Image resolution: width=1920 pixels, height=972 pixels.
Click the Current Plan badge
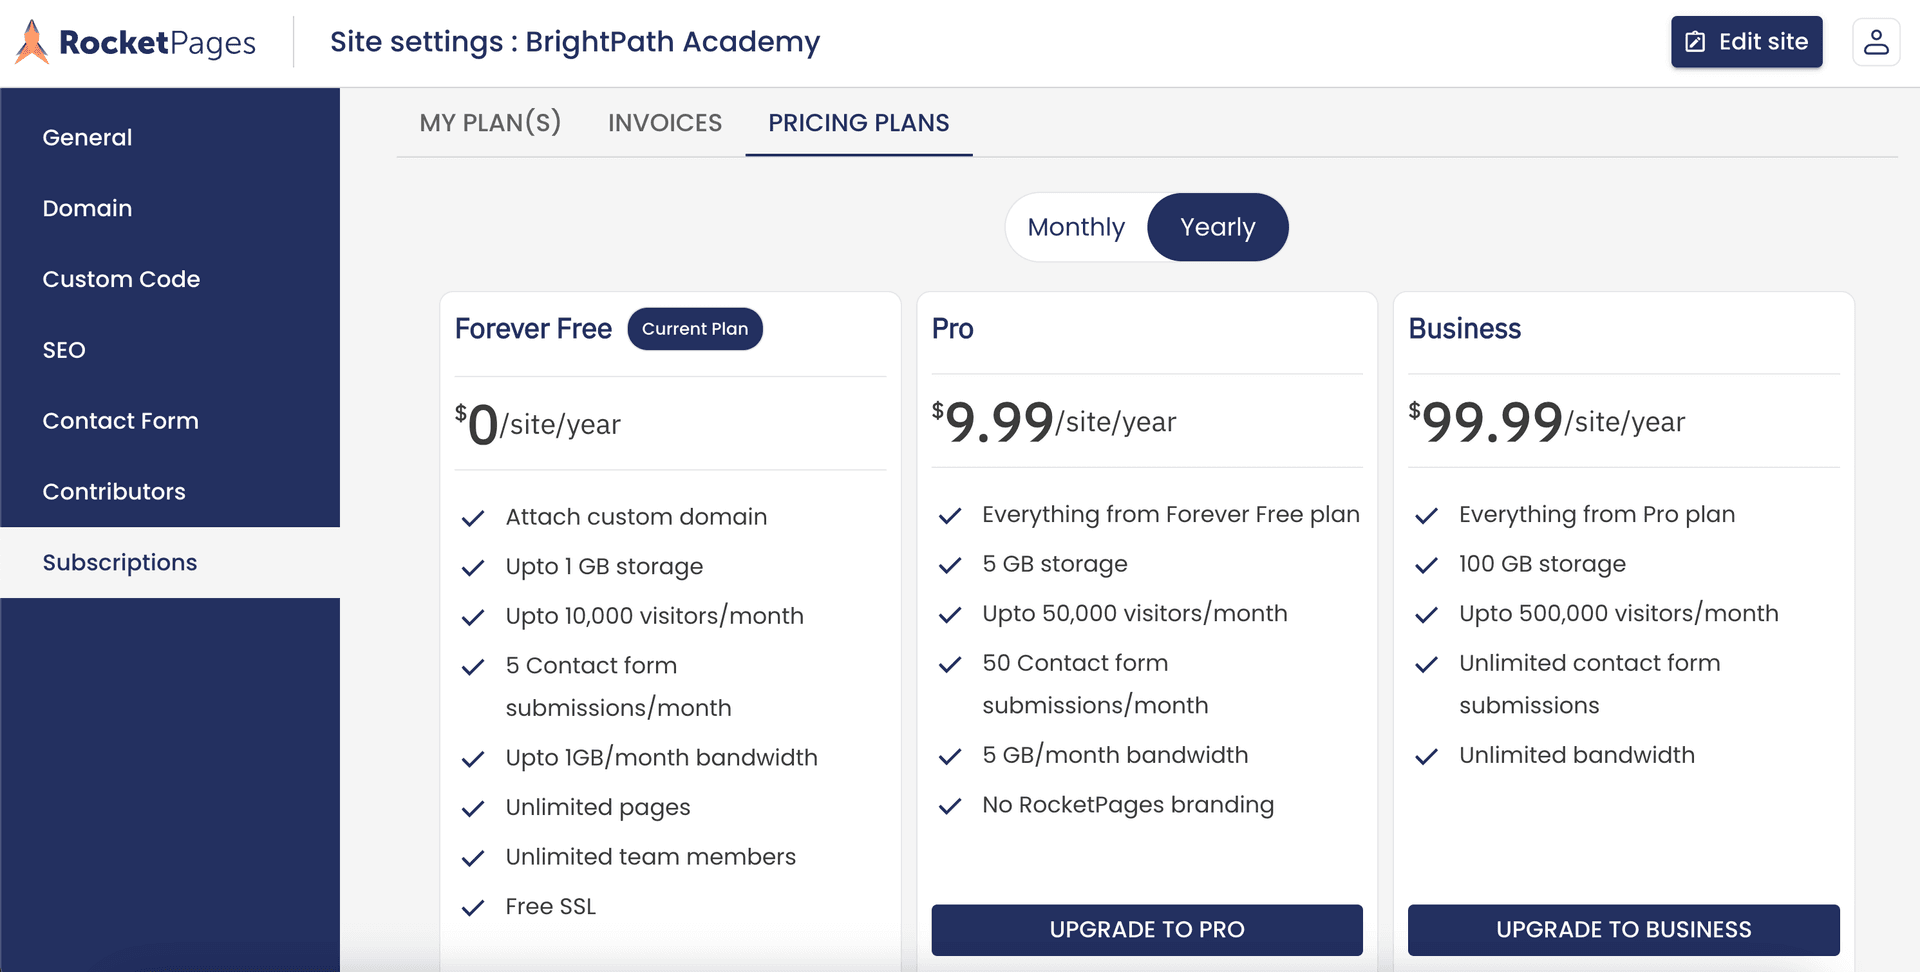click(x=695, y=329)
